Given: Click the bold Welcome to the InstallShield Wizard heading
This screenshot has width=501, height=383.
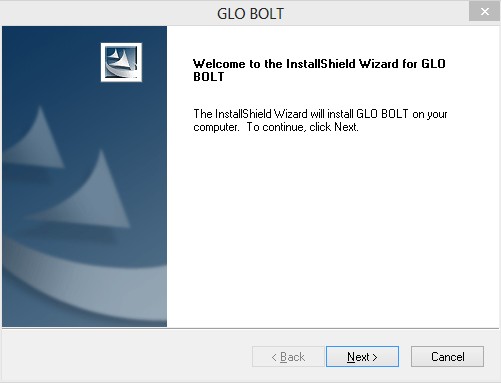Looking at the screenshot, I should tap(319, 70).
